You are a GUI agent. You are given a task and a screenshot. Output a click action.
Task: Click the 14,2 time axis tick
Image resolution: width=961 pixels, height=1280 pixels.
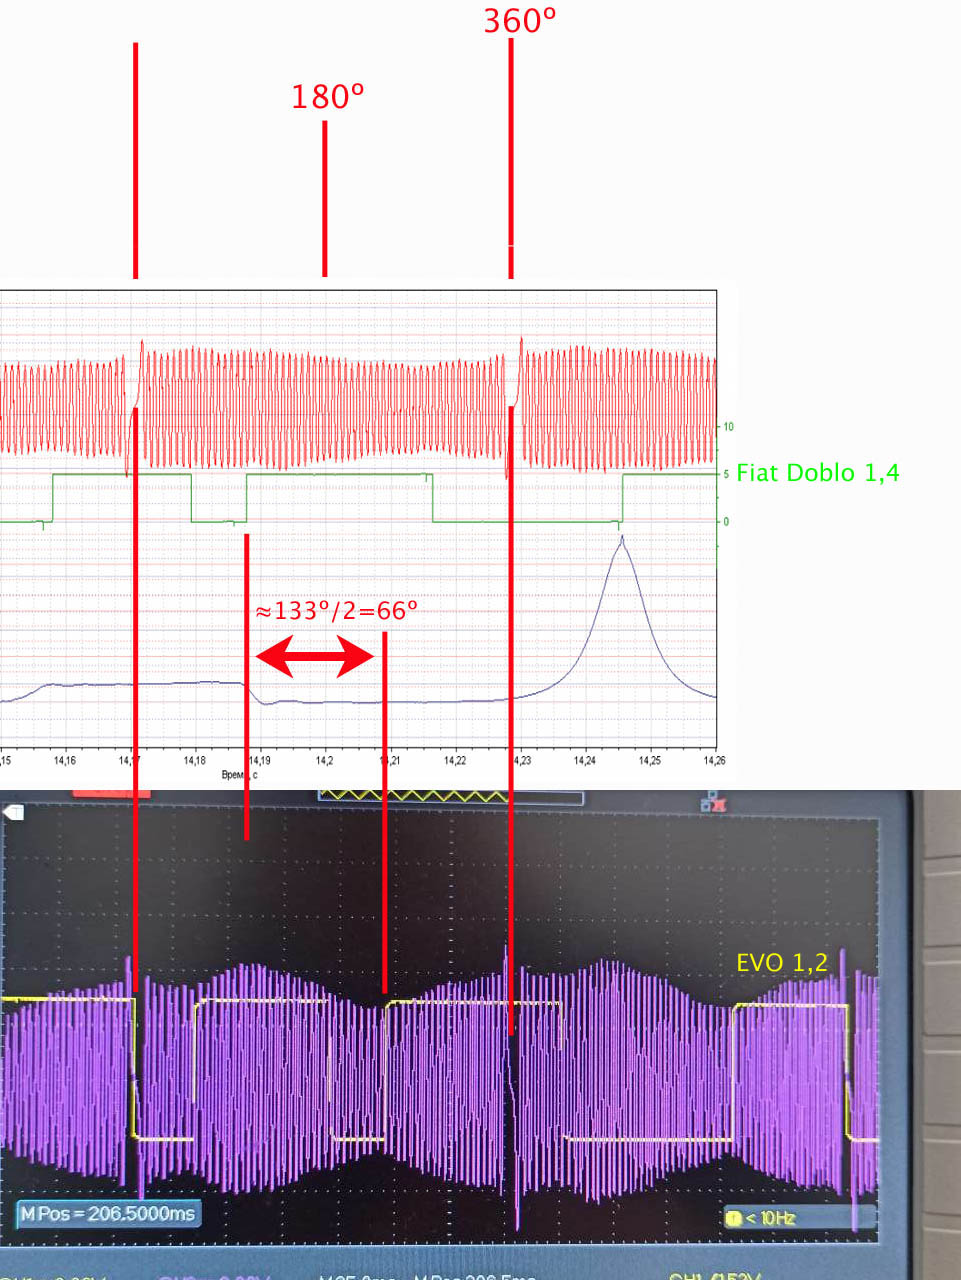(324, 761)
